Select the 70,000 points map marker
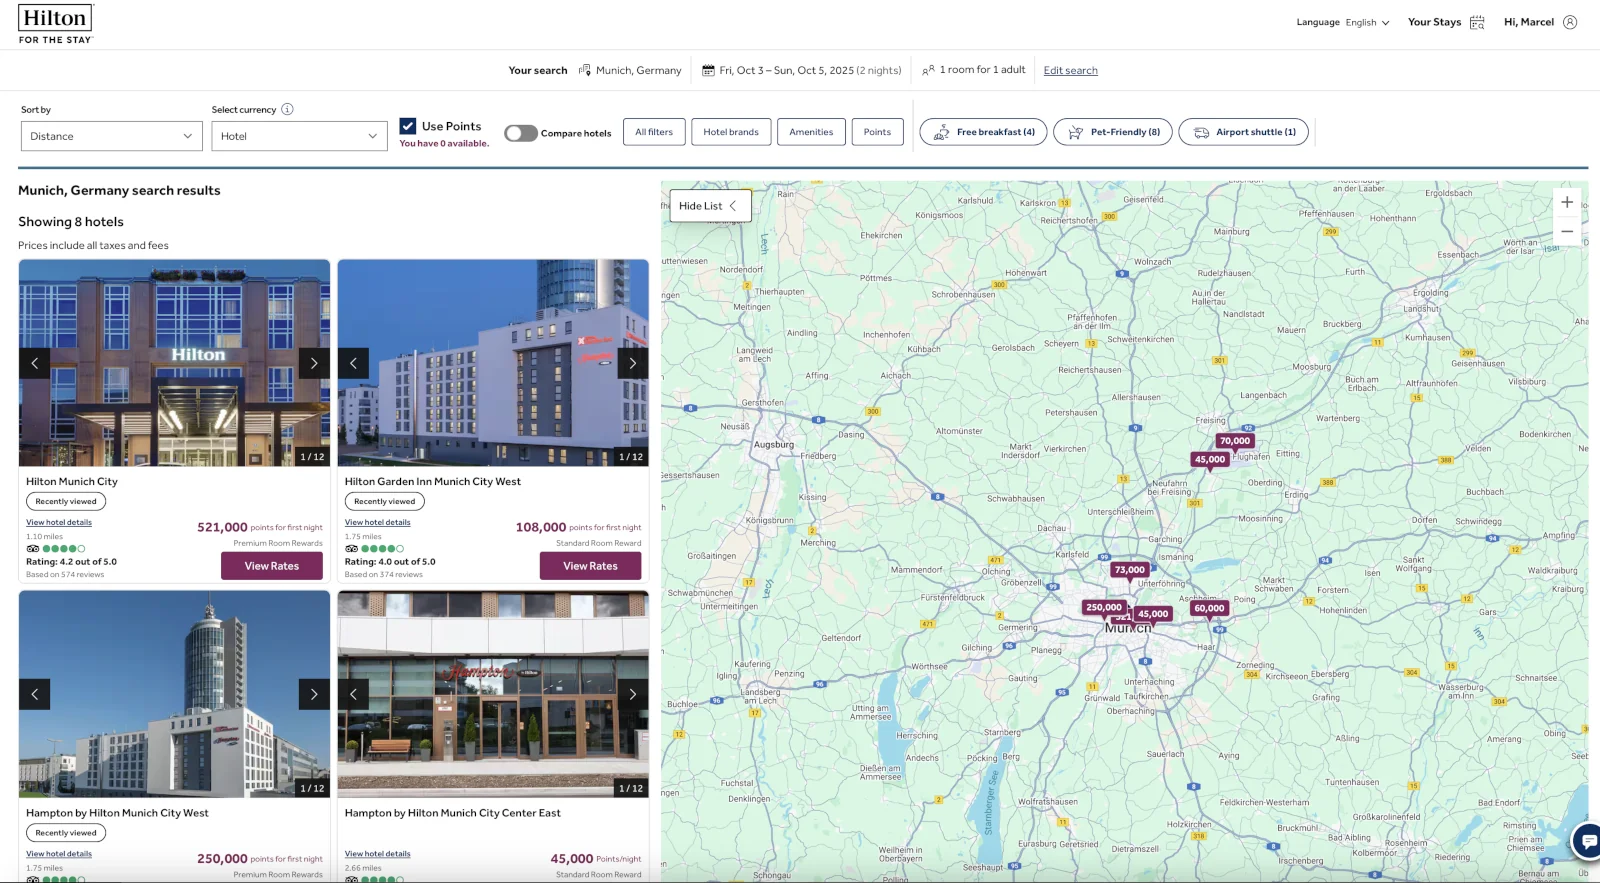This screenshot has height=883, width=1600. tap(1235, 441)
